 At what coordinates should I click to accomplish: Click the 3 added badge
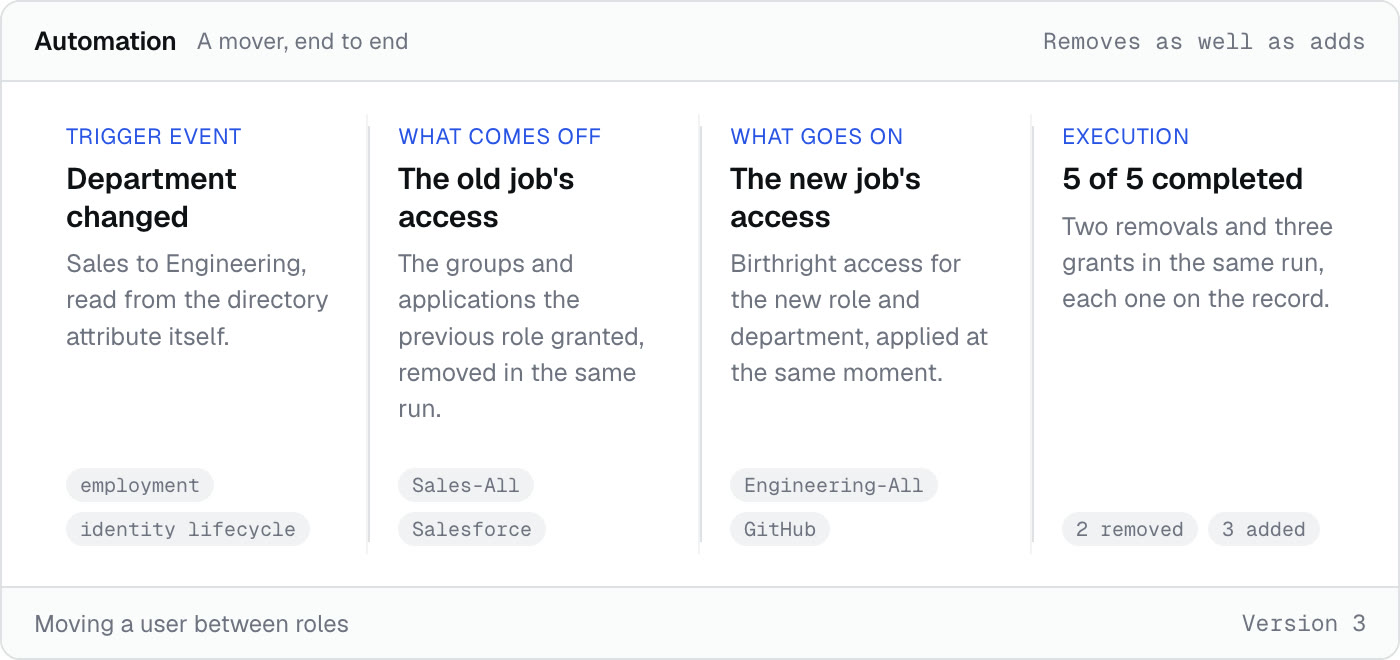pos(1264,529)
